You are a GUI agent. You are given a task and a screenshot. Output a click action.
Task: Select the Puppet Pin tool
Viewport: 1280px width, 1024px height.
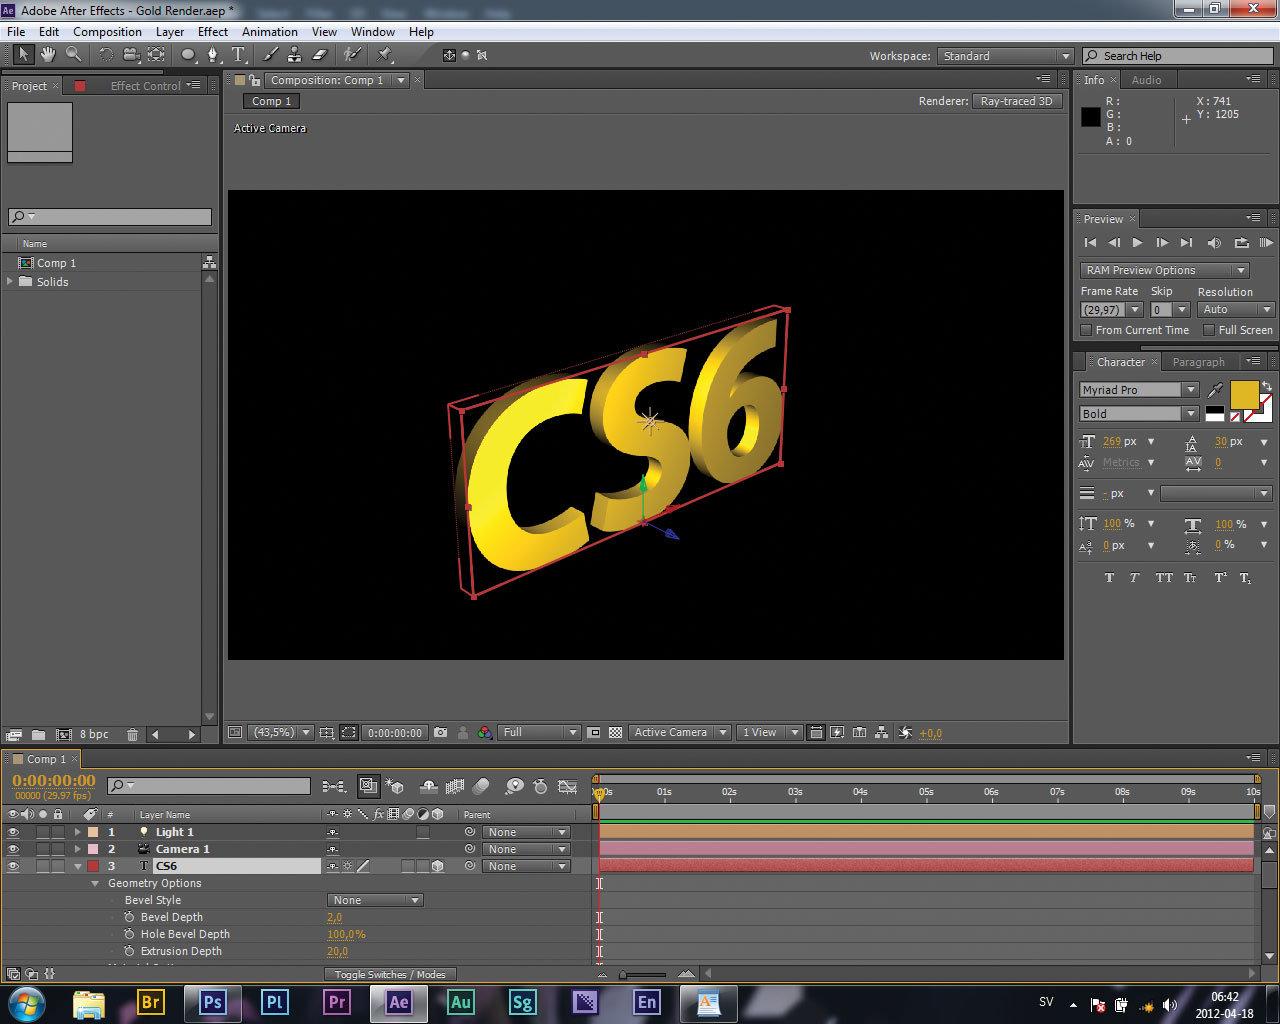[385, 55]
